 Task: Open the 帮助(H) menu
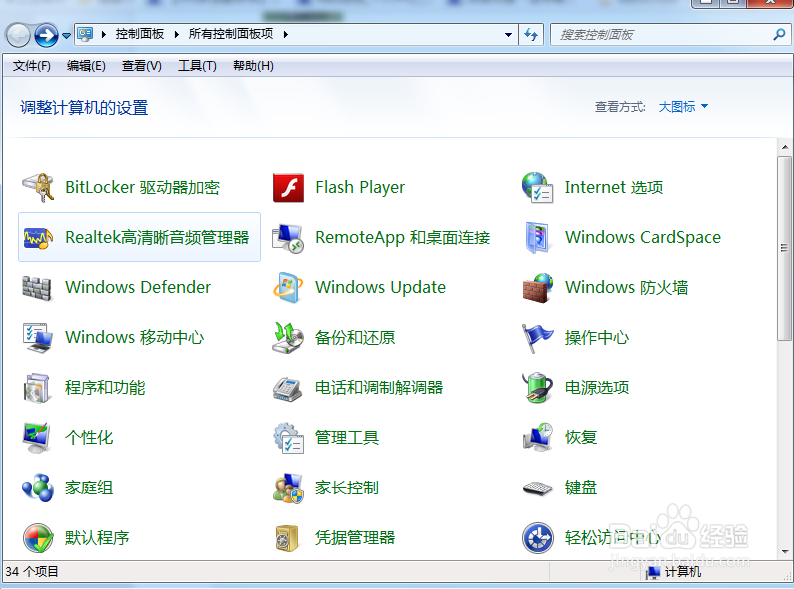point(253,66)
